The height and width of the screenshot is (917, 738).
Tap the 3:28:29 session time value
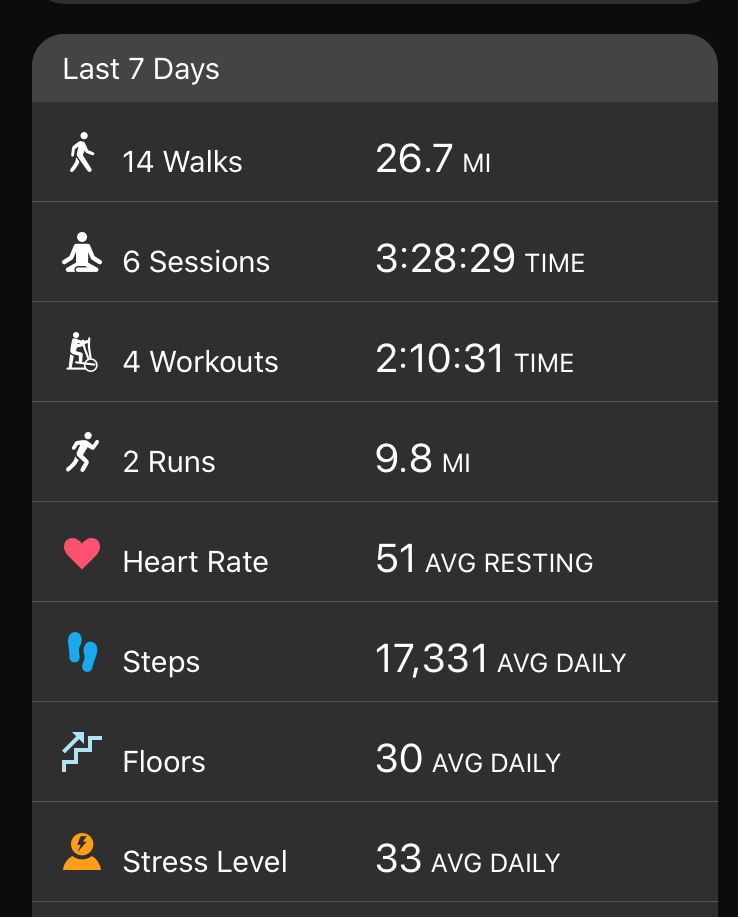(x=480, y=259)
